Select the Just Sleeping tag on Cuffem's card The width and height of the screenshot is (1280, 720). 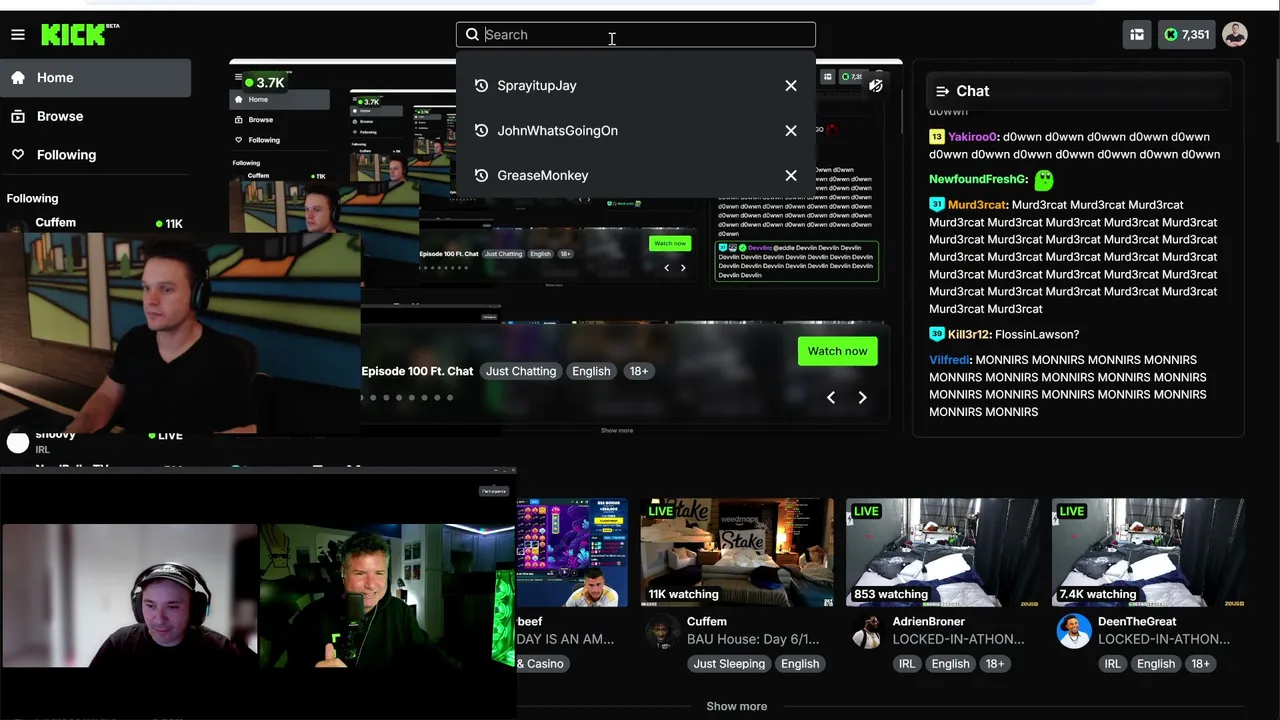click(x=729, y=664)
